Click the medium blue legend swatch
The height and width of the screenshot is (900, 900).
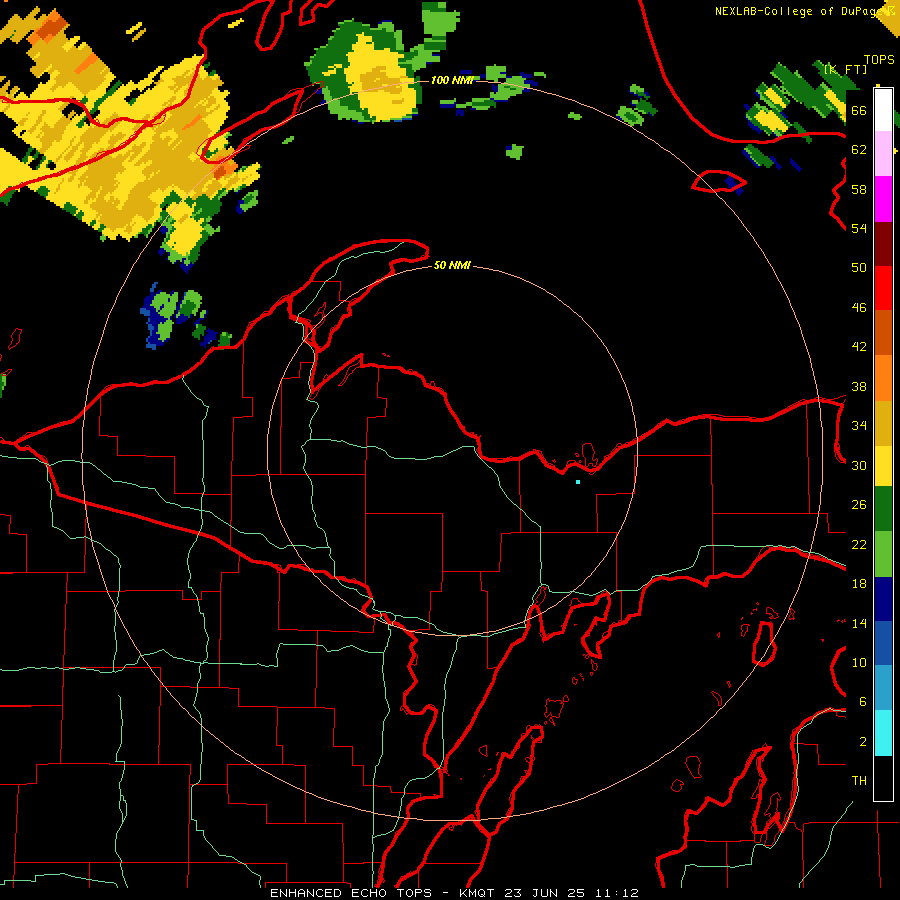tap(883, 643)
